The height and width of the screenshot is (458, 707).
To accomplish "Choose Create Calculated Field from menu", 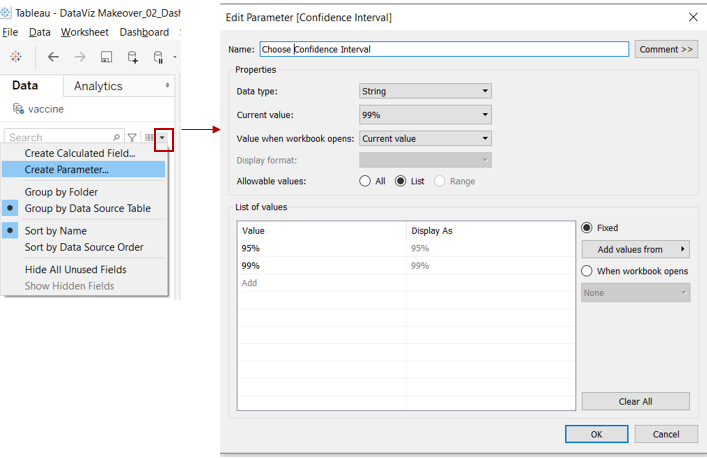I will pos(79,153).
